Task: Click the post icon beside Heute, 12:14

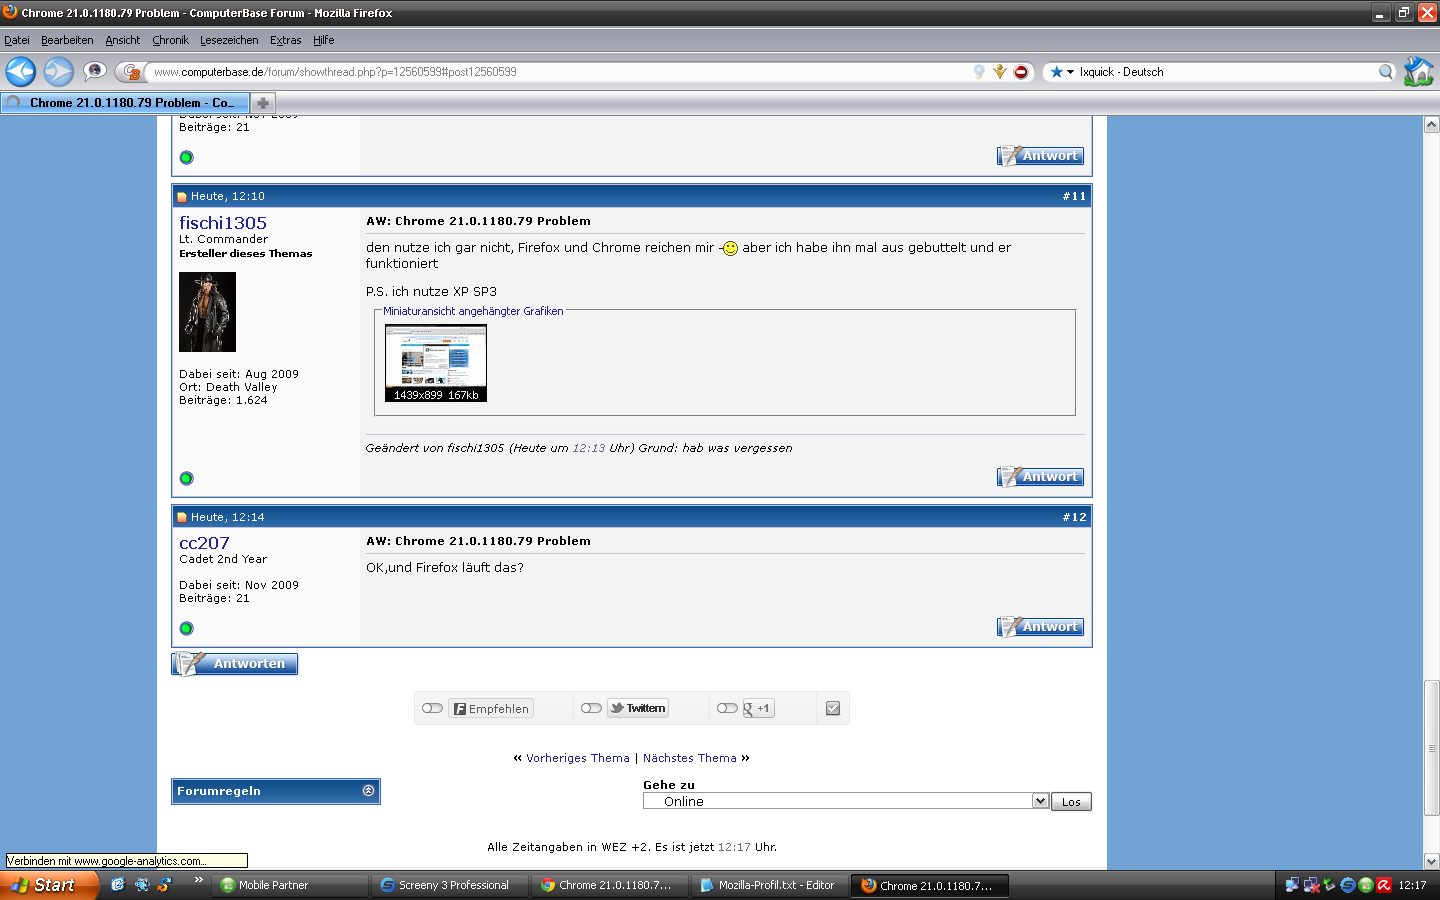Action: [x=182, y=518]
